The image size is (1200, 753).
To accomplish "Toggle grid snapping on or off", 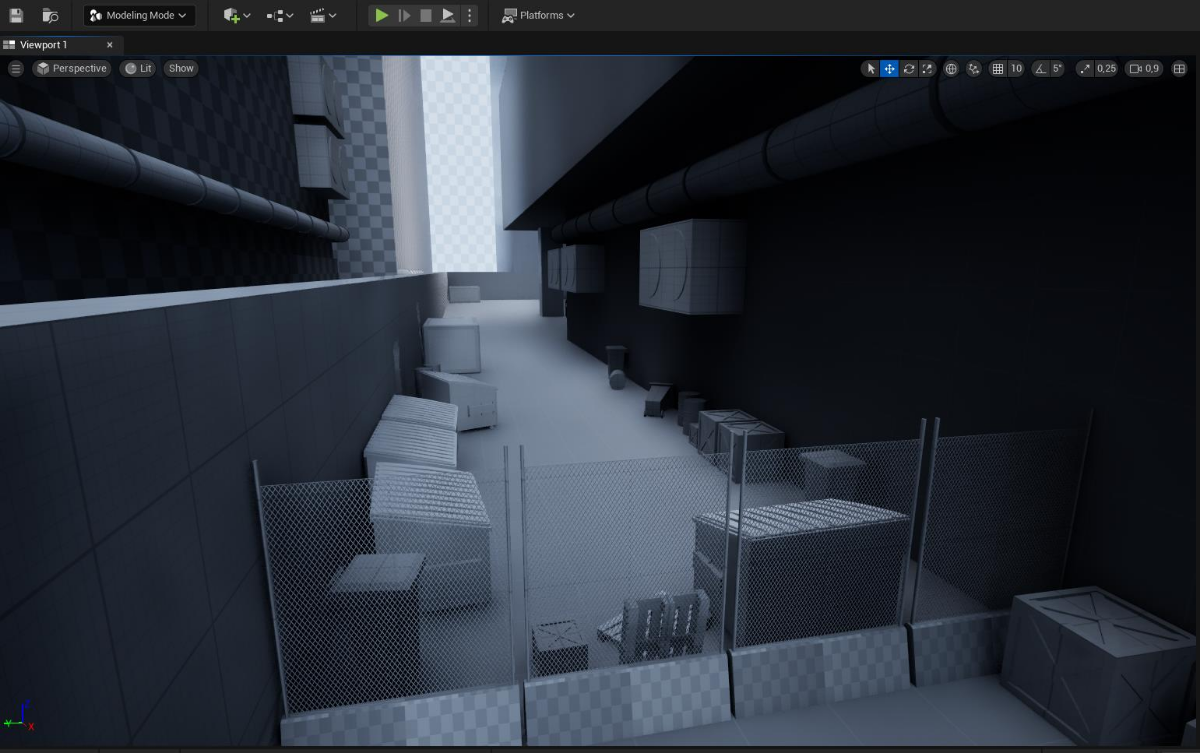I will [x=997, y=68].
